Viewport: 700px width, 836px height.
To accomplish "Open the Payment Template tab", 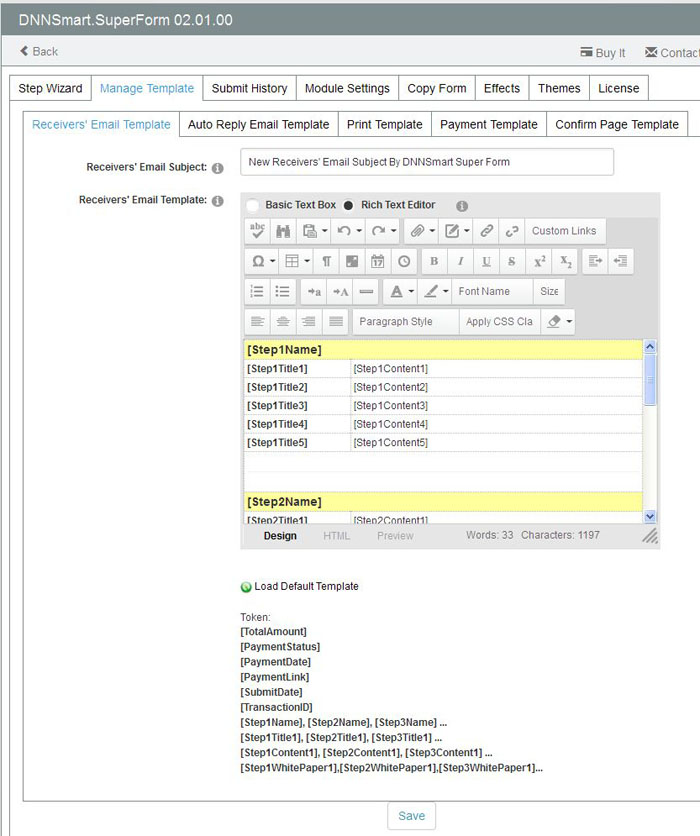I will (x=489, y=124).
